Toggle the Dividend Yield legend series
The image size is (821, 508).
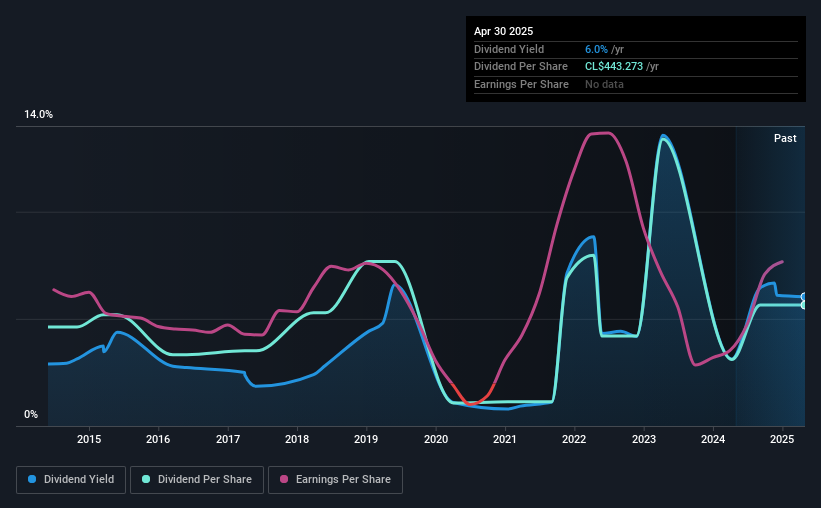tap(71, 480)
